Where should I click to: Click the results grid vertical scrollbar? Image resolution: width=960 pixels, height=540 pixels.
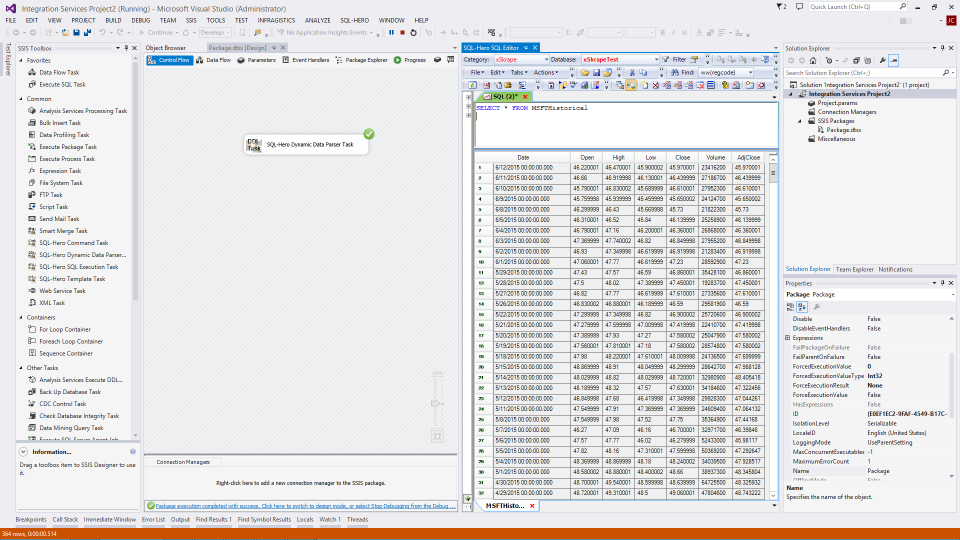point(773,327)
